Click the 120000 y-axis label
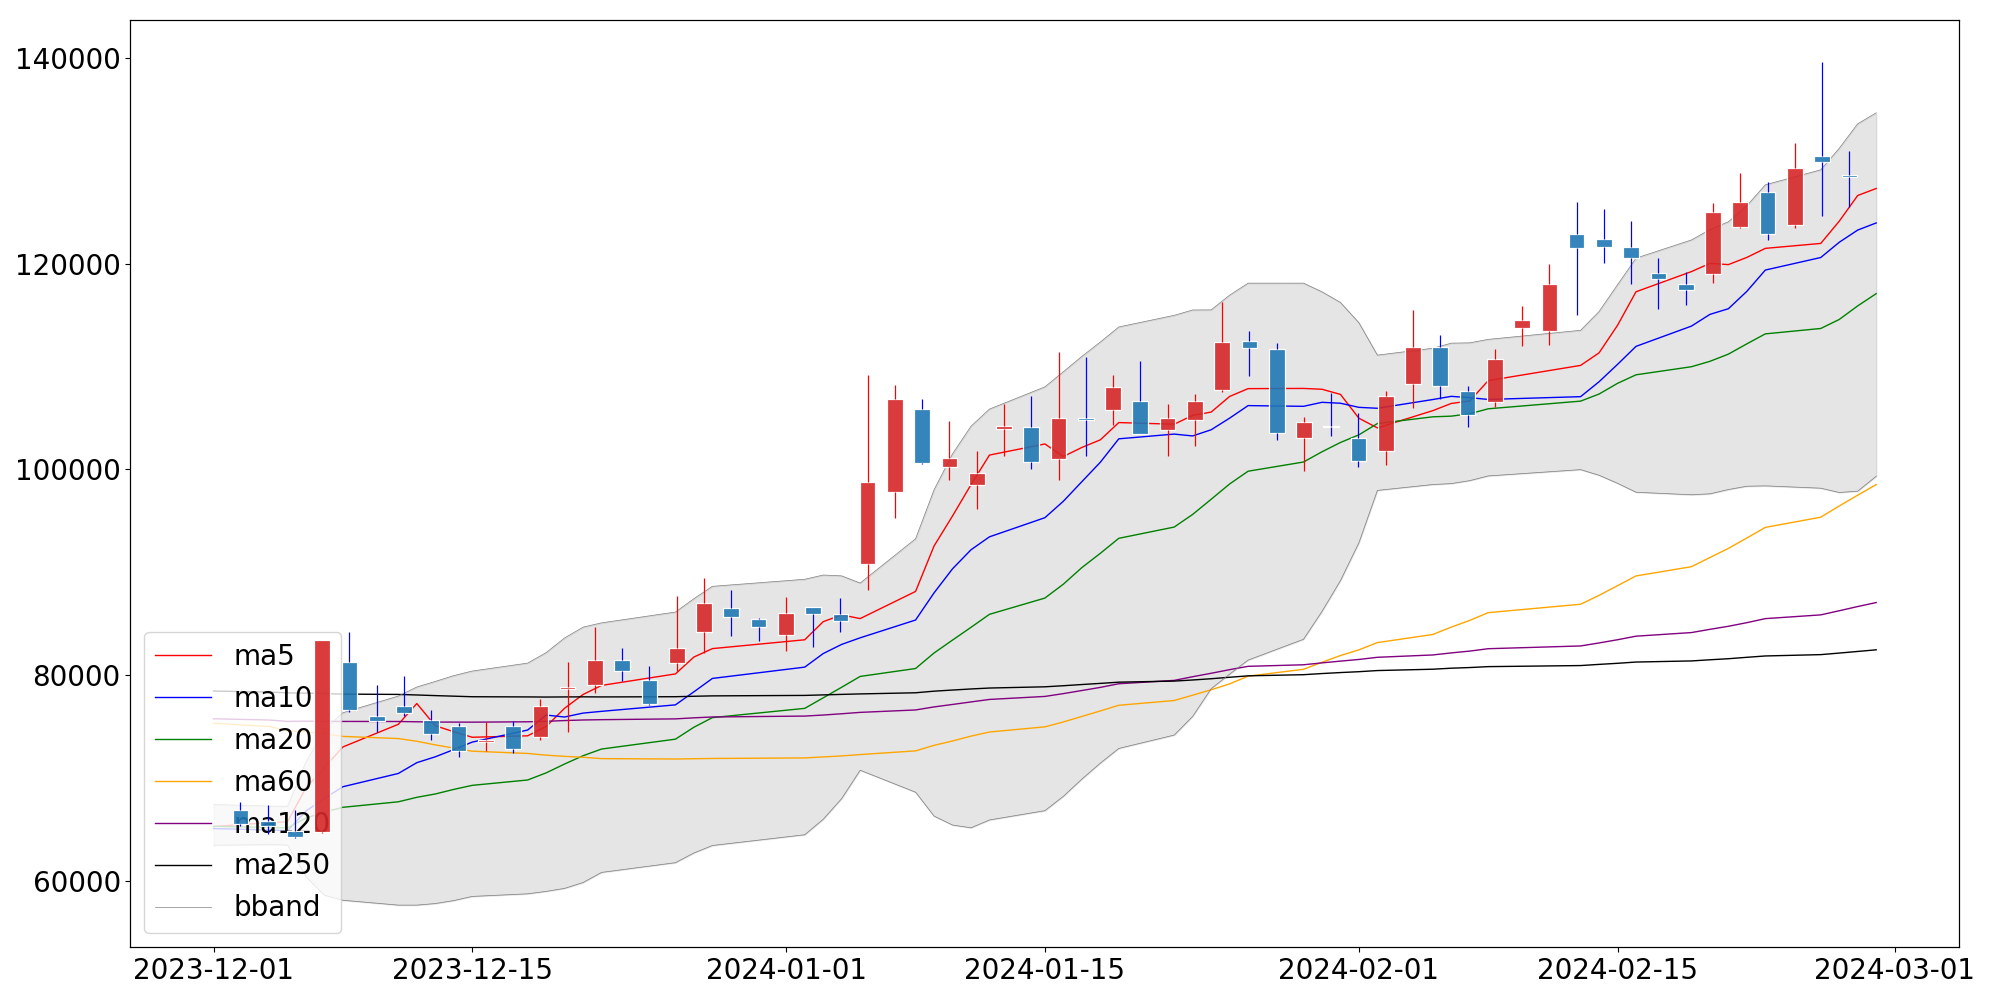The width and height of the screenshot is (2000, 1000). coord(69,265)
